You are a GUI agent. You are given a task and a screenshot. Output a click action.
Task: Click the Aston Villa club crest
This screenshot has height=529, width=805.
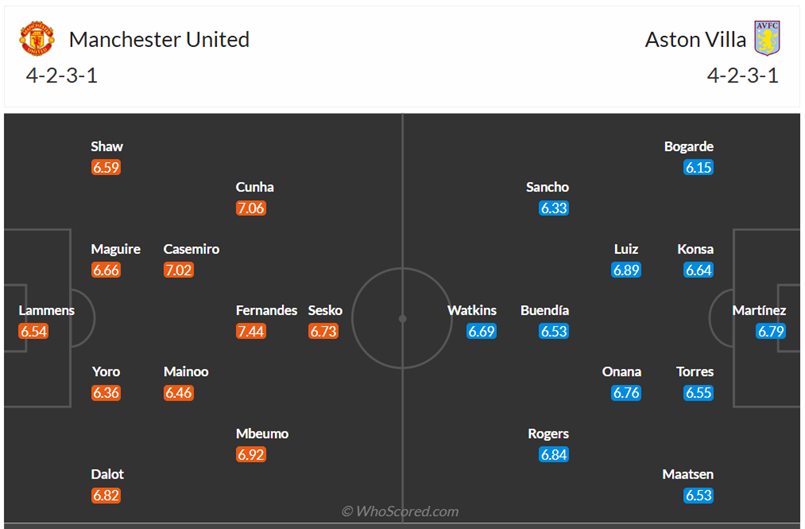coord(767,39)
